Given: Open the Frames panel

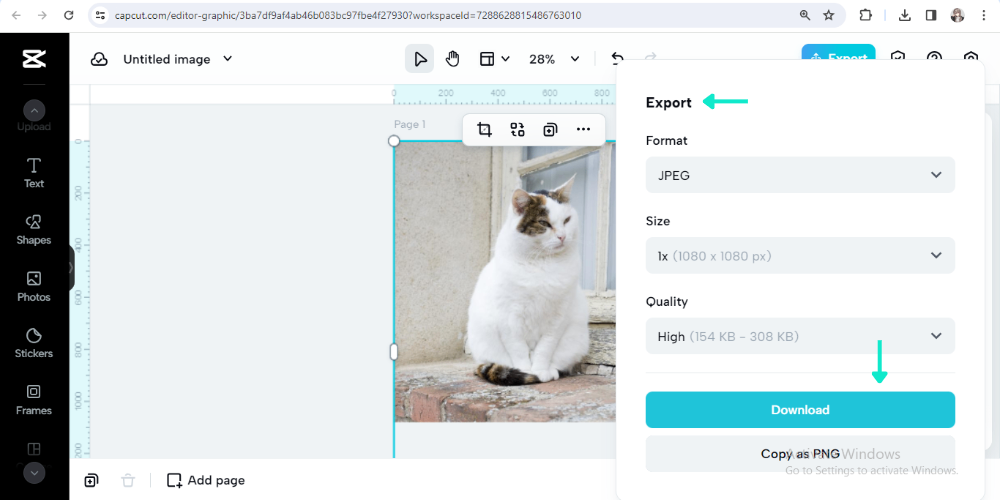Looking at the screenshot, I should (34, 401).
